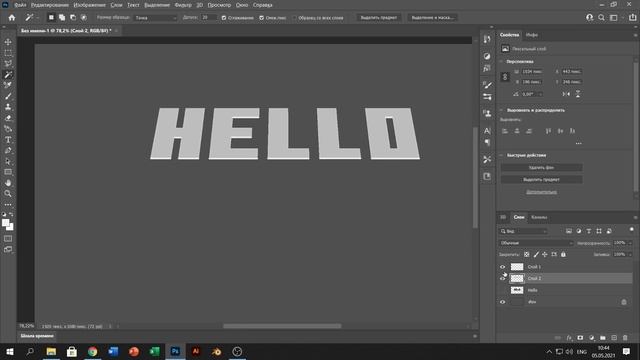This screenshot has width=640, height=360.
Task: Enable Sample All Layers checkbox
Action: (x=295, y=18)
